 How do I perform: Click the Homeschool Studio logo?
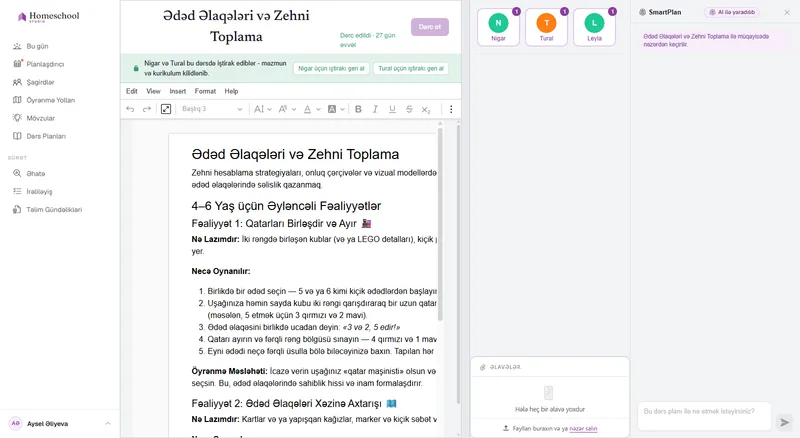(x=48, y=17)
